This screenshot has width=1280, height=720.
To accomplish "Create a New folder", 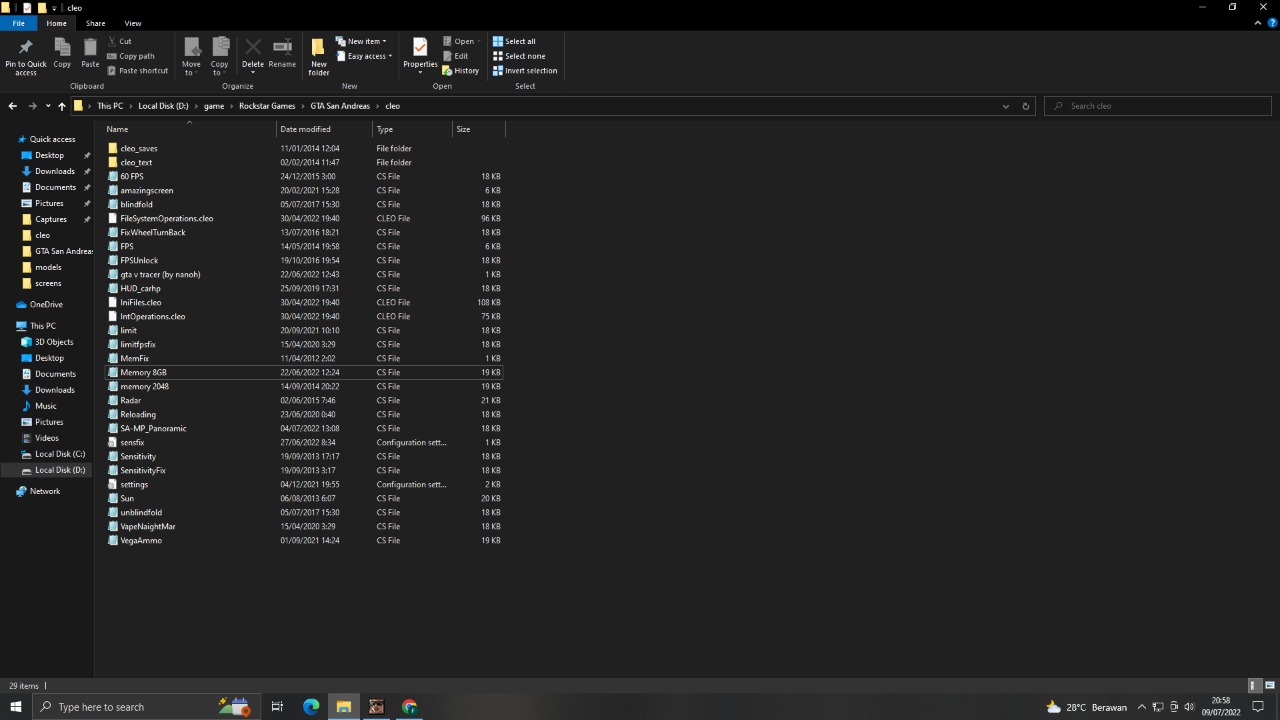I will pos(318,56).
